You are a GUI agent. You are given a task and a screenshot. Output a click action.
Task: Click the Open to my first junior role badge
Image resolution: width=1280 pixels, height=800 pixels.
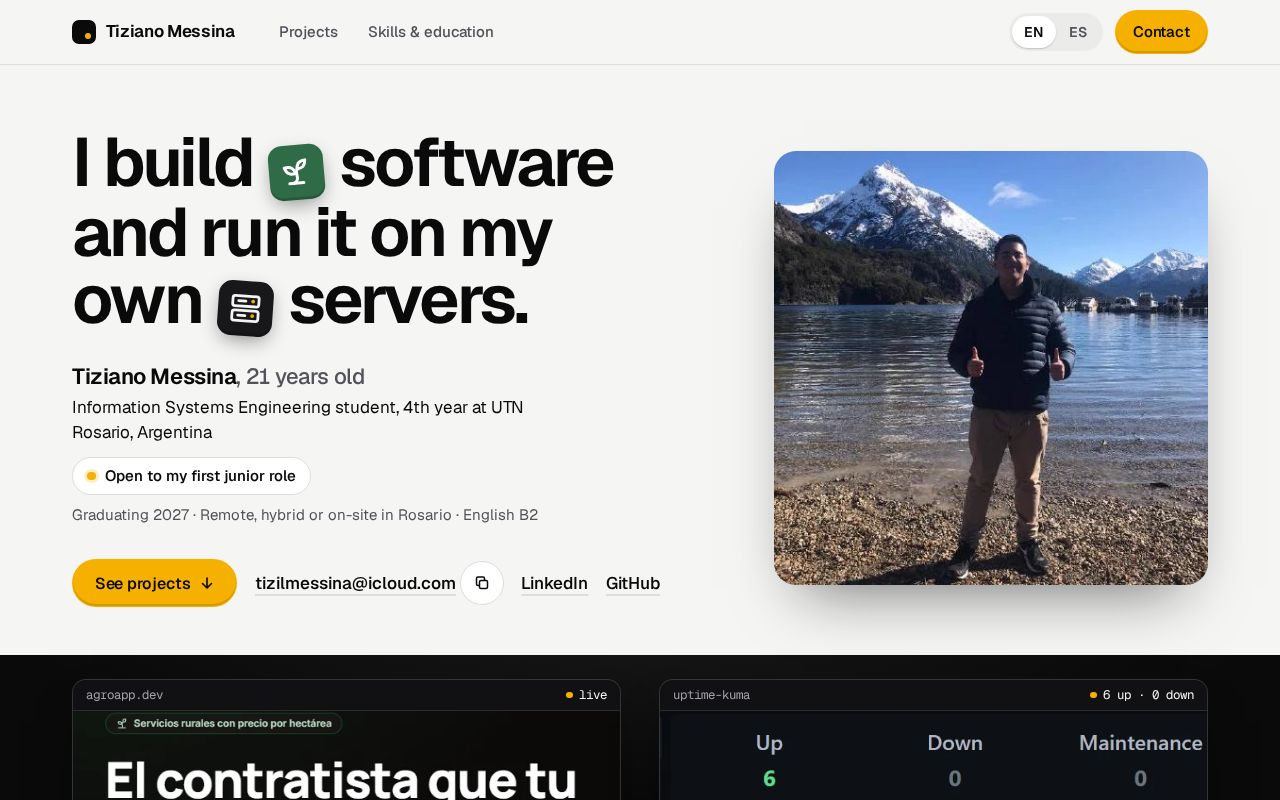(191, 476)
